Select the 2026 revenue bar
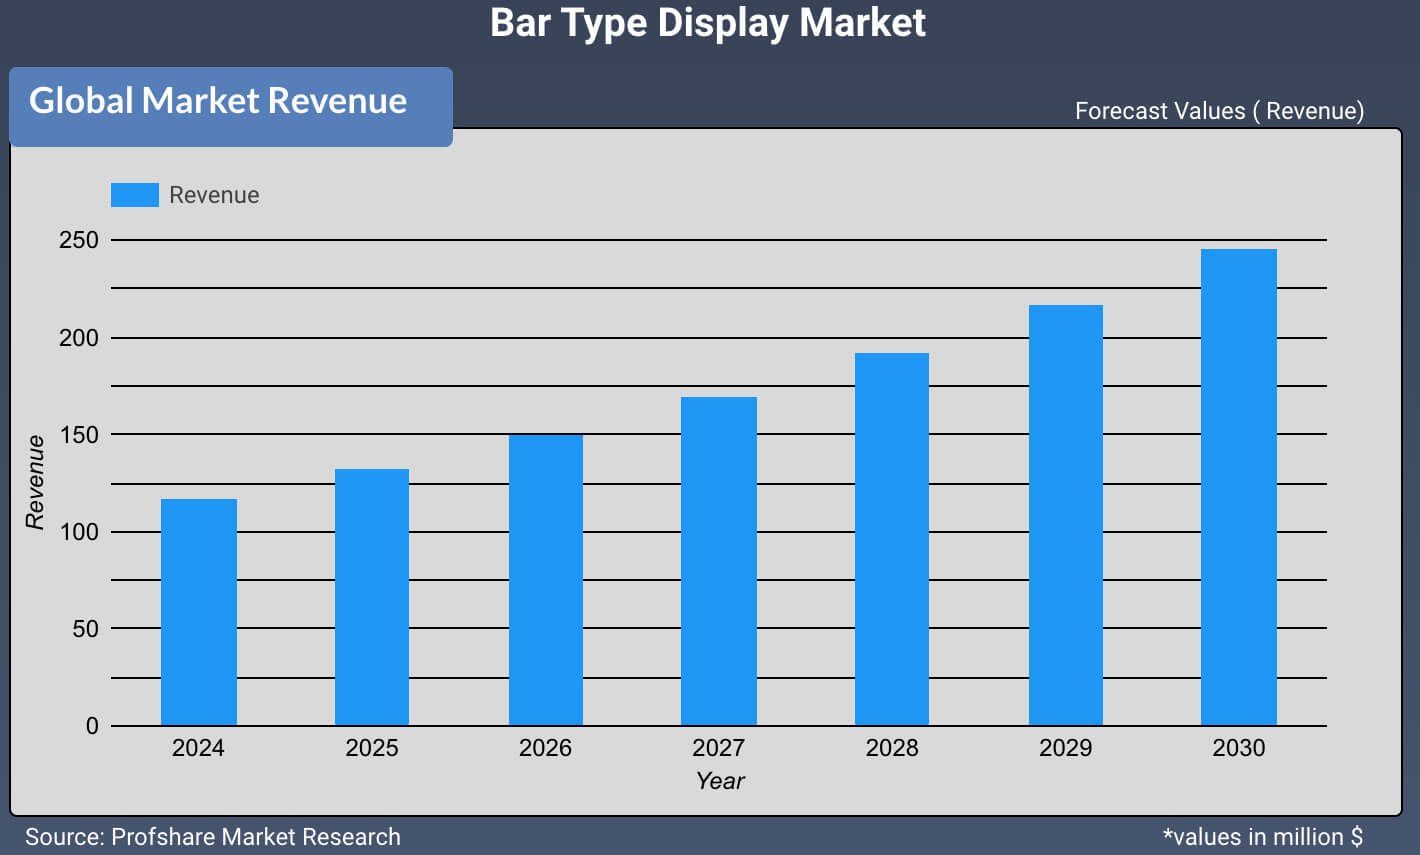The height and width of the screenshot is (855, 1420). pyautogui.click(x=546, y=580)
